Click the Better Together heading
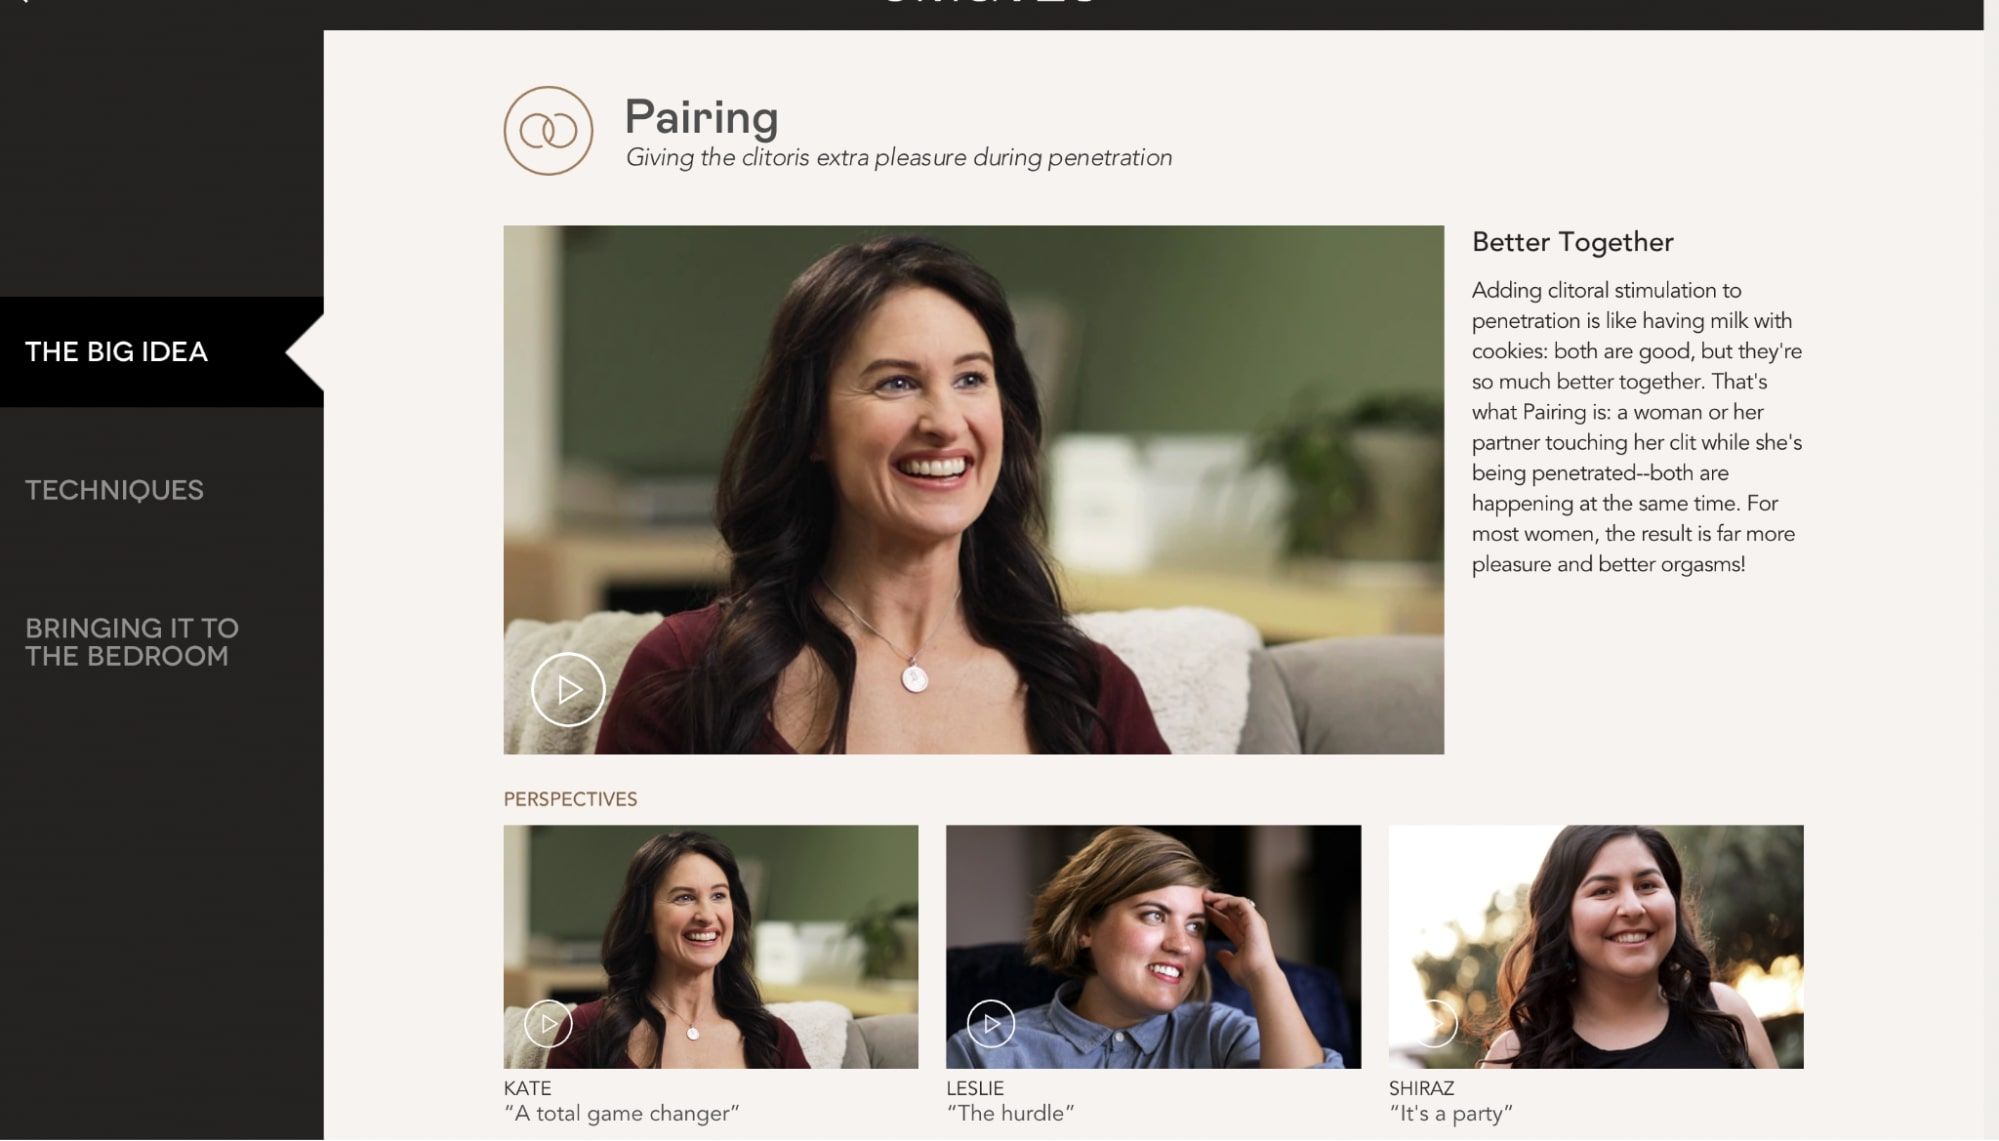Screen dimensions: 1999x1141 [x=1572, y=242]
